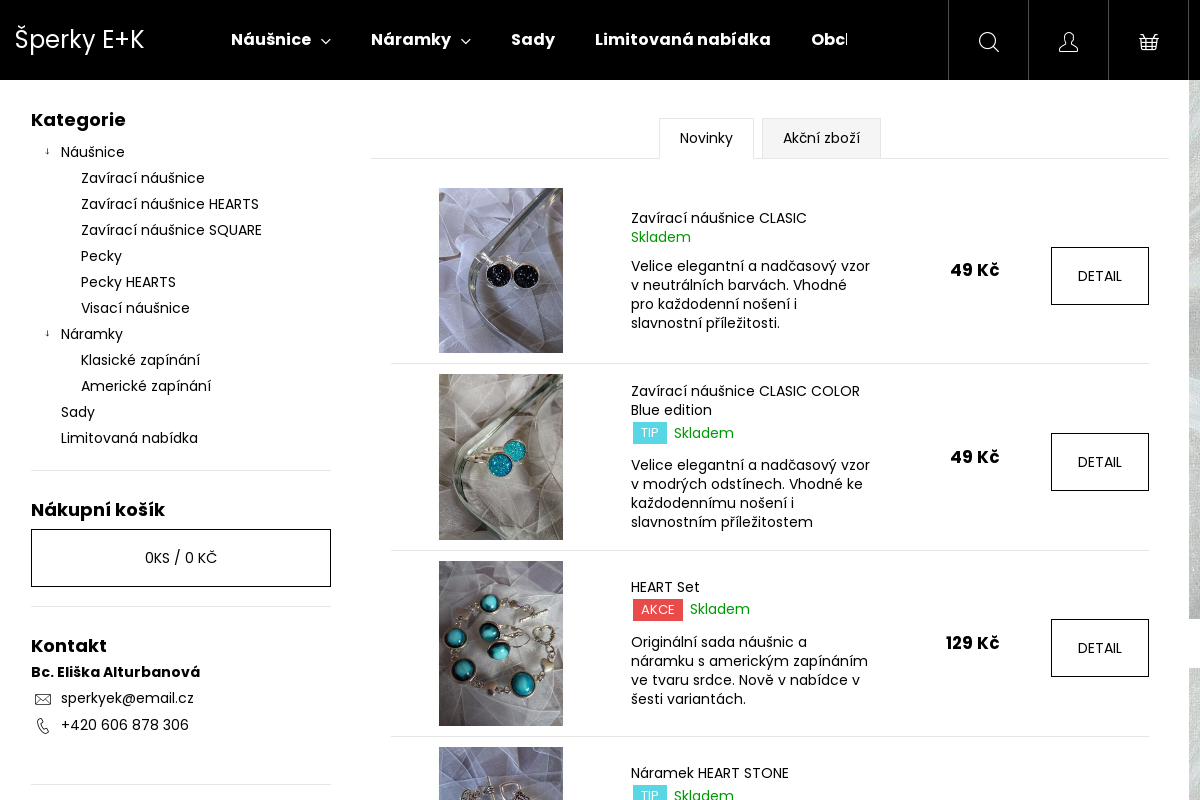Viewport: 1200px width, 800px height.
Task: Click the Šperky E+K site logo
Action: coord(80,40)
